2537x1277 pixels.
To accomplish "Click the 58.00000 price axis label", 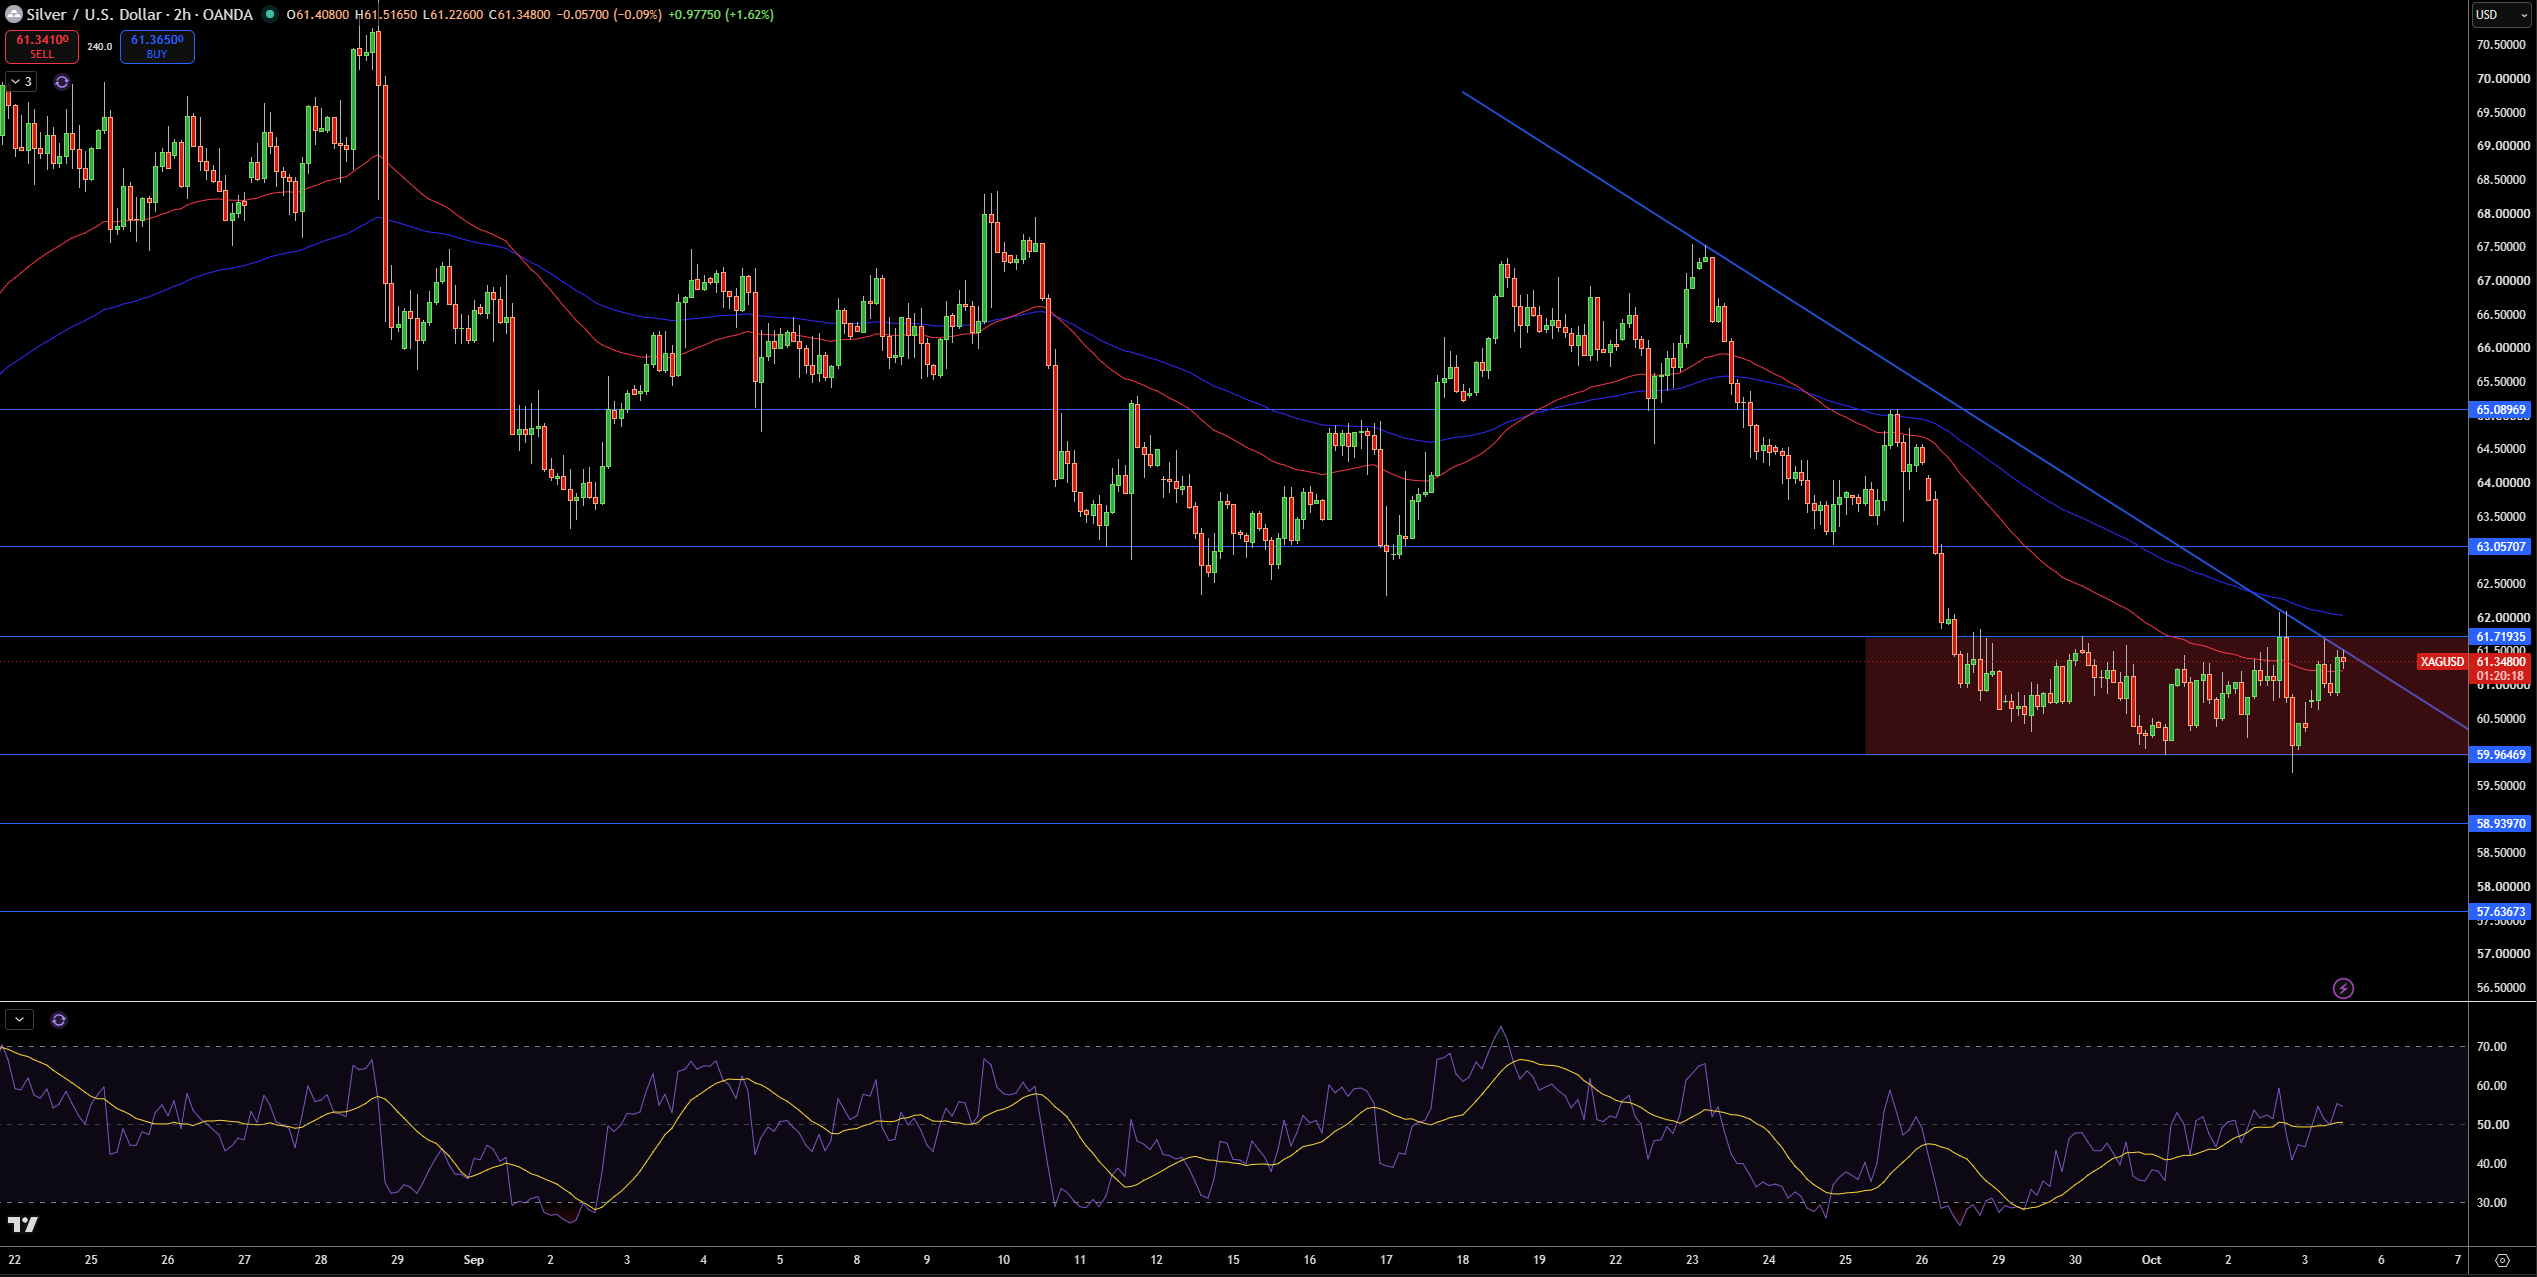I will pos(2503,887).
